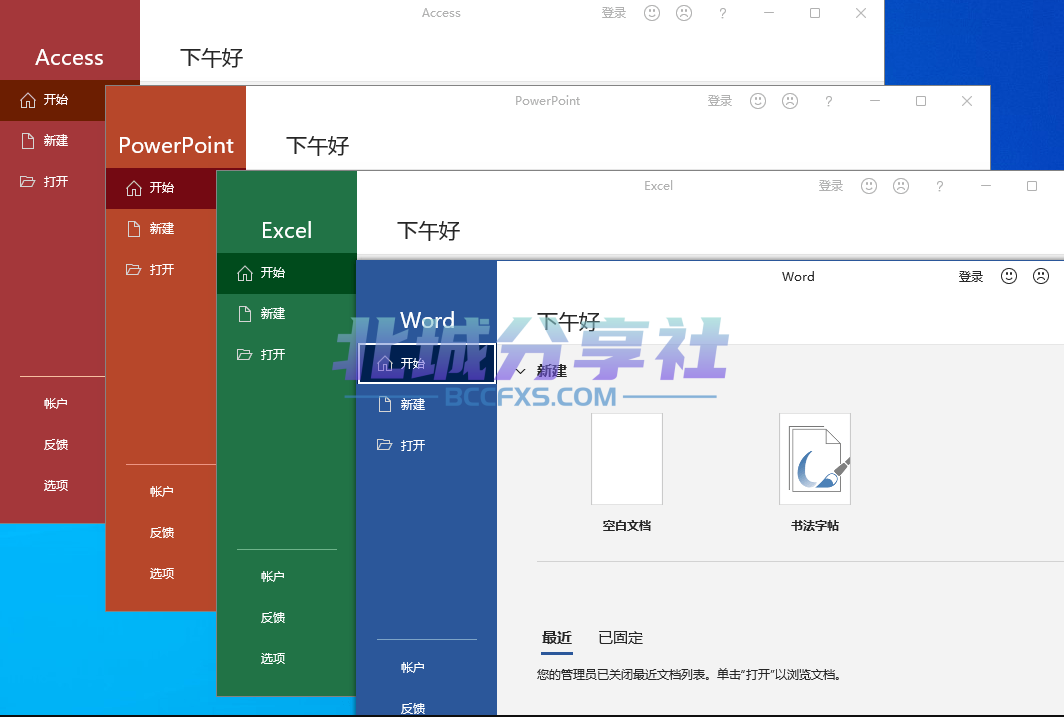This screenshot has width=1064, height=717.
Task: Open help with Excel's question mark icon
Action: [940, 186]
